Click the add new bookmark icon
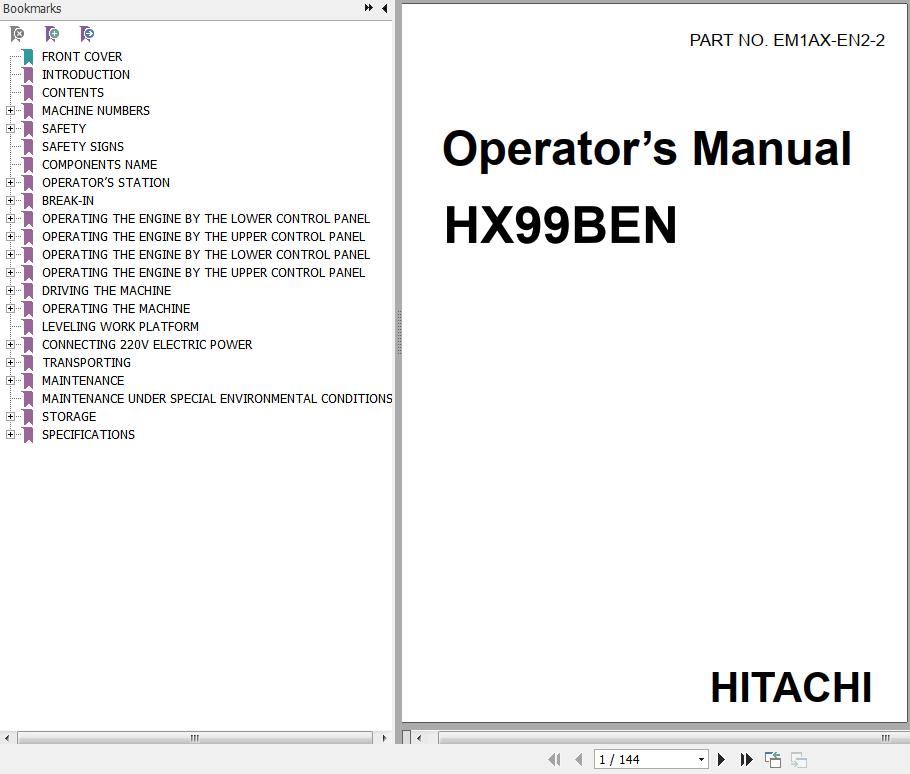 [52, 34]
